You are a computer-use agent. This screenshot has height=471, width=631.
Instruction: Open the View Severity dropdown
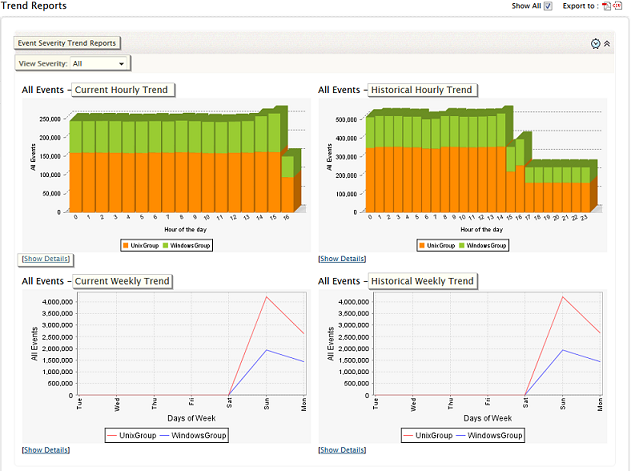(x=99, y=64)
